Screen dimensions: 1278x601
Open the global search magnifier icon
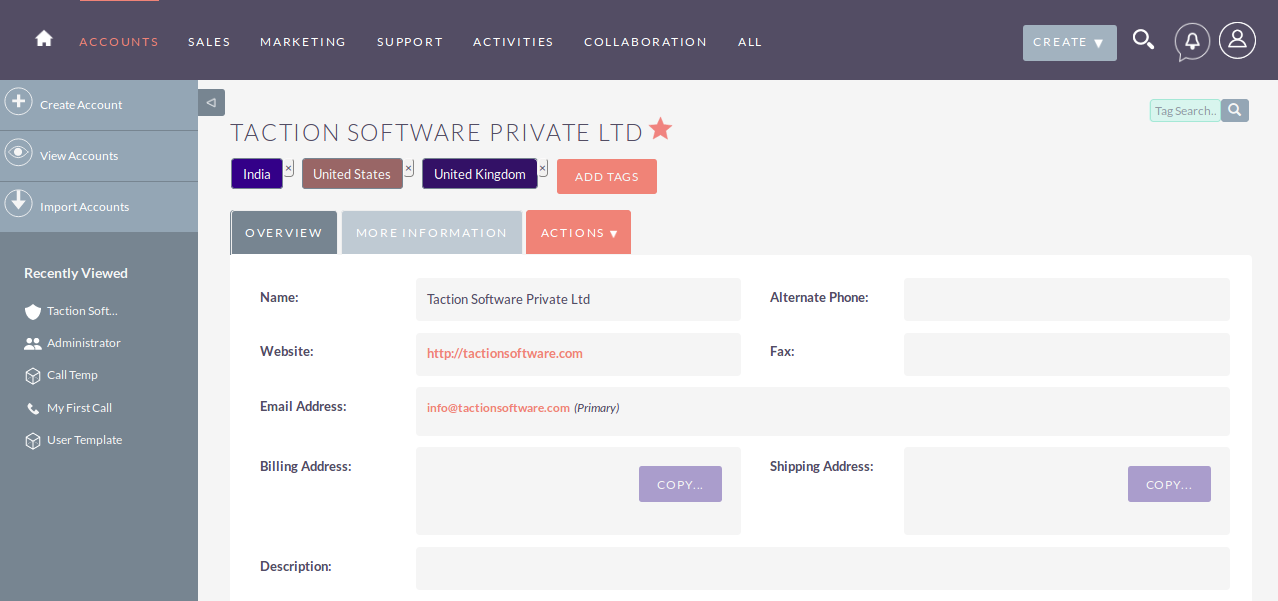coord(1143,40)
